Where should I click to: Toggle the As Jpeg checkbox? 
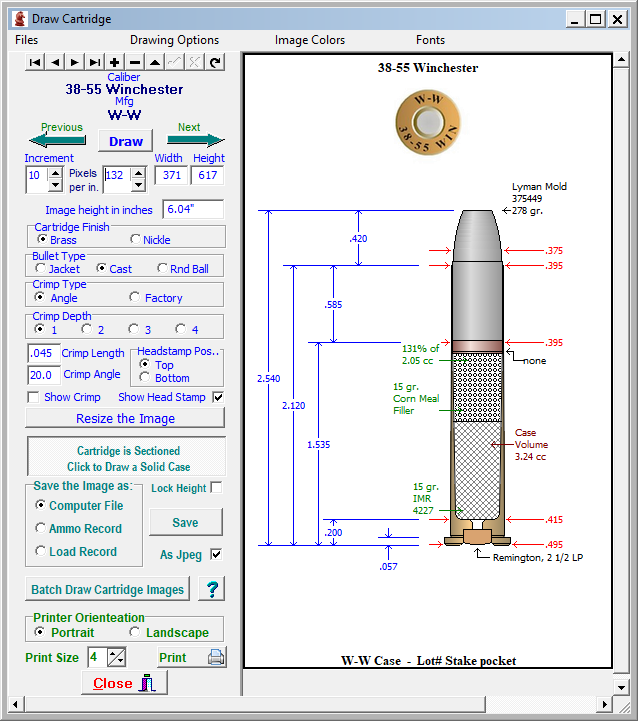pyautogui.click(x=216, y=554)
